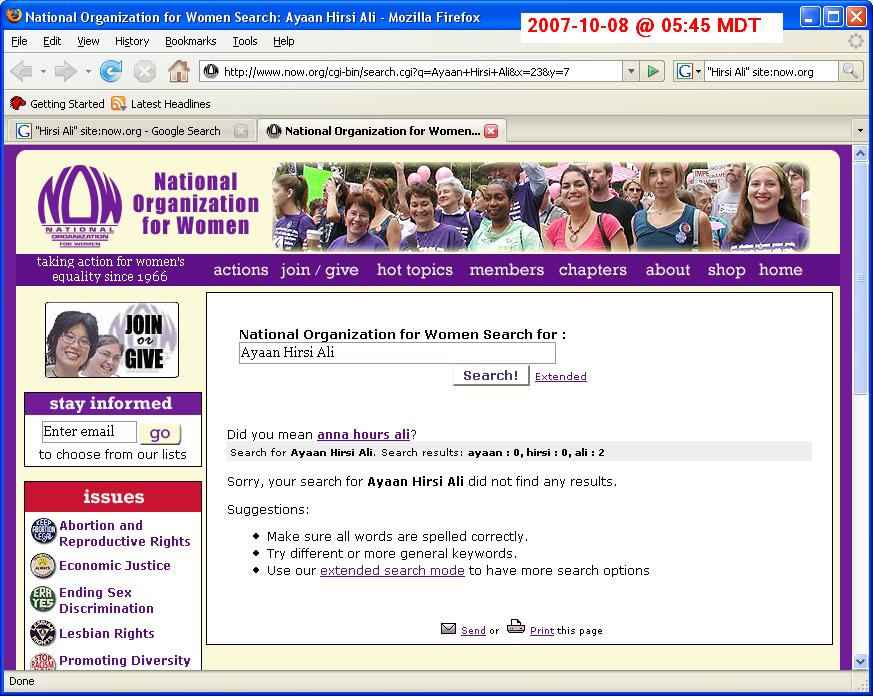Screen dimensions: 873x697
Task: Click the Print link
Action: click(x=542, y=630)
